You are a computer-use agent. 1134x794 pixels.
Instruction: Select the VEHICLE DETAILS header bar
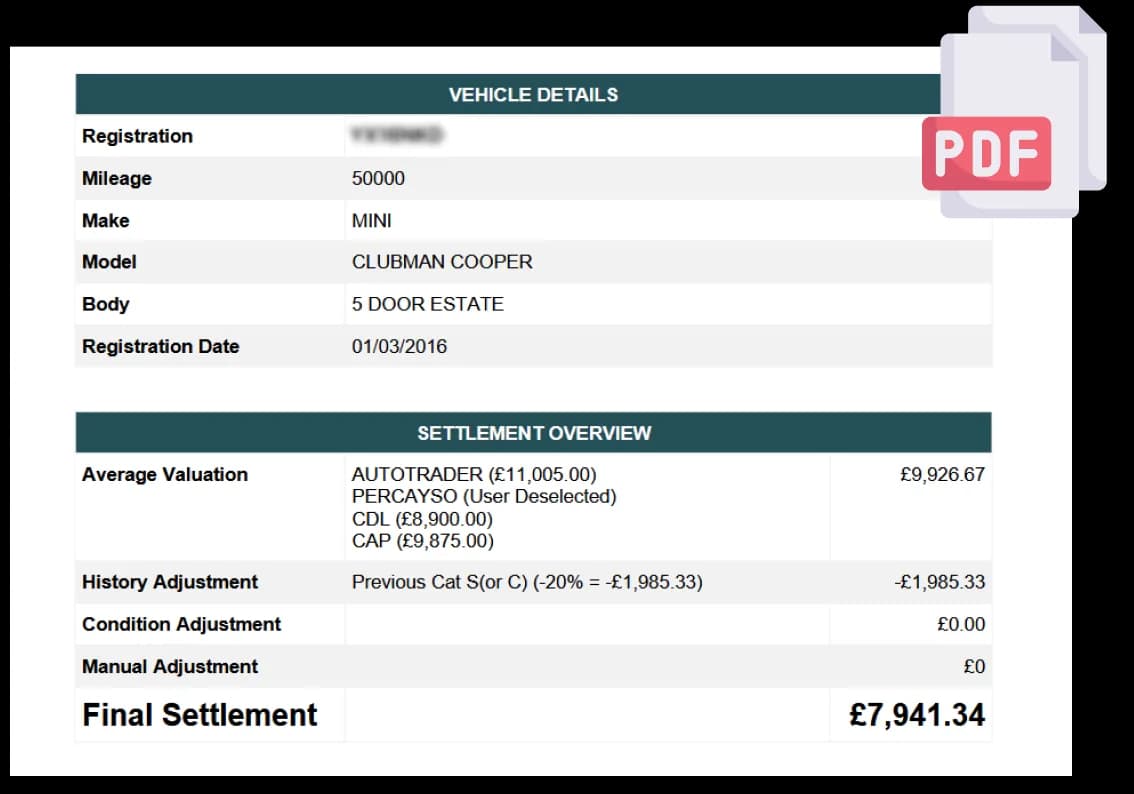(533, 95)
